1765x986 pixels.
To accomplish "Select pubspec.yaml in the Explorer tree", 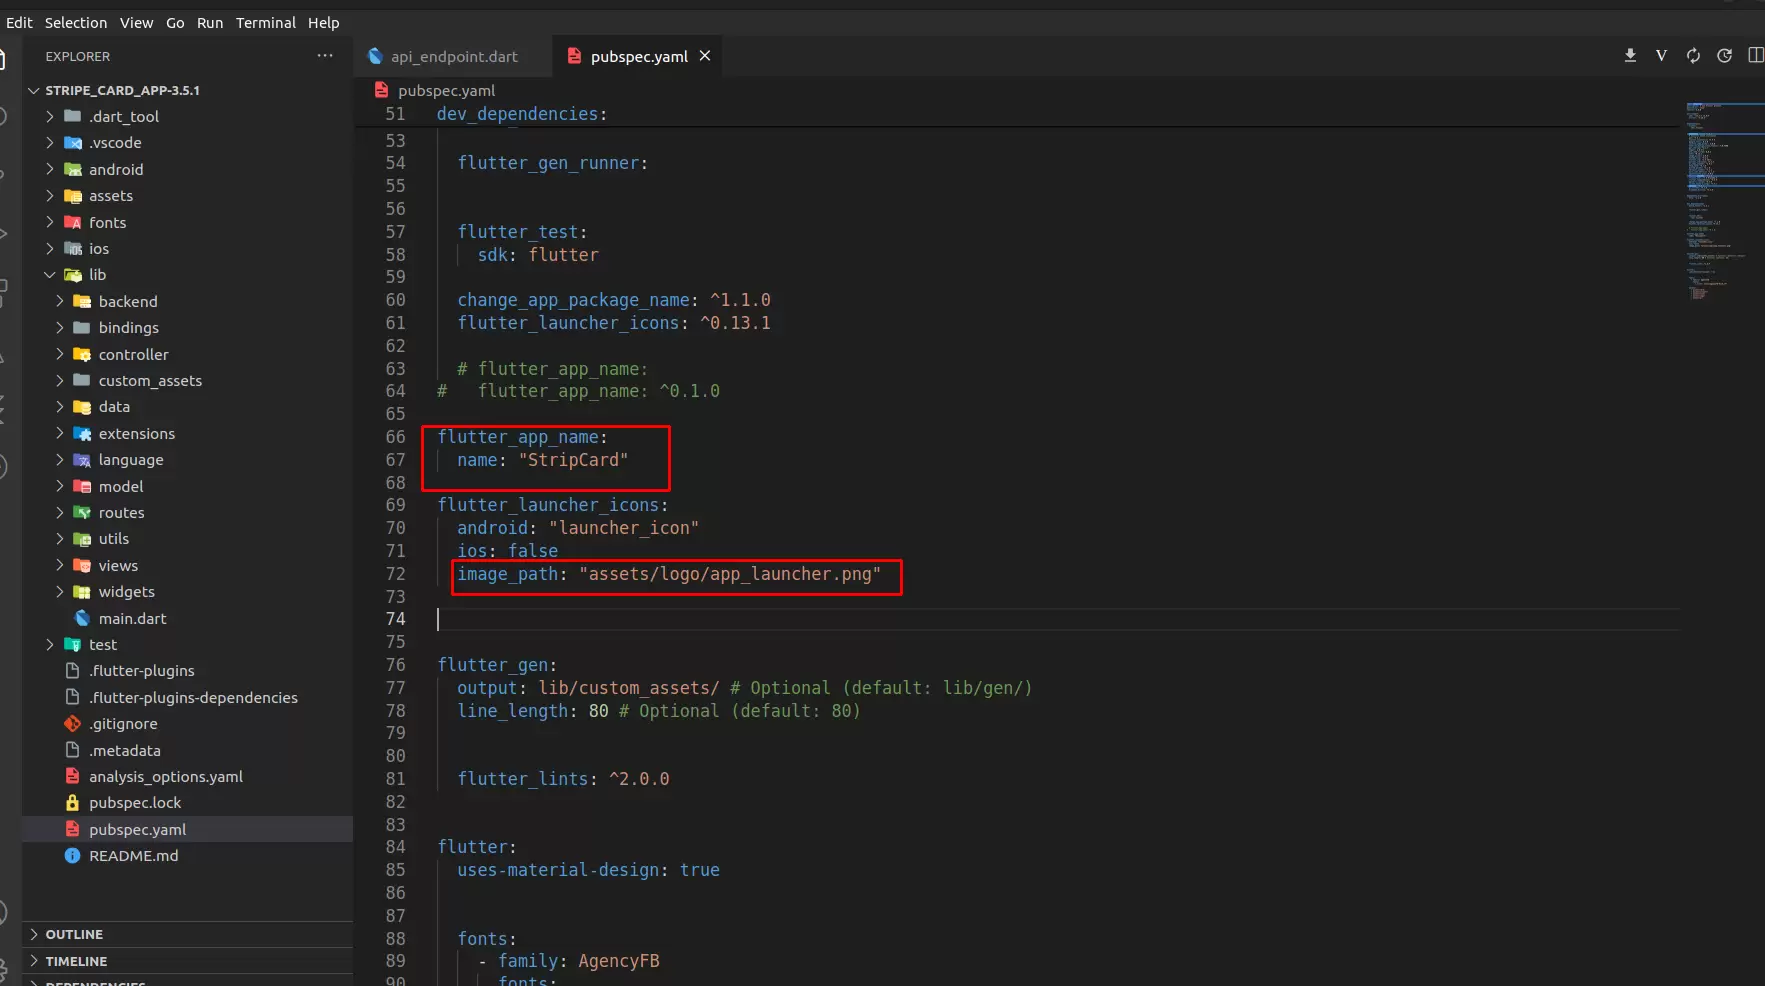I will click(187, 829).
